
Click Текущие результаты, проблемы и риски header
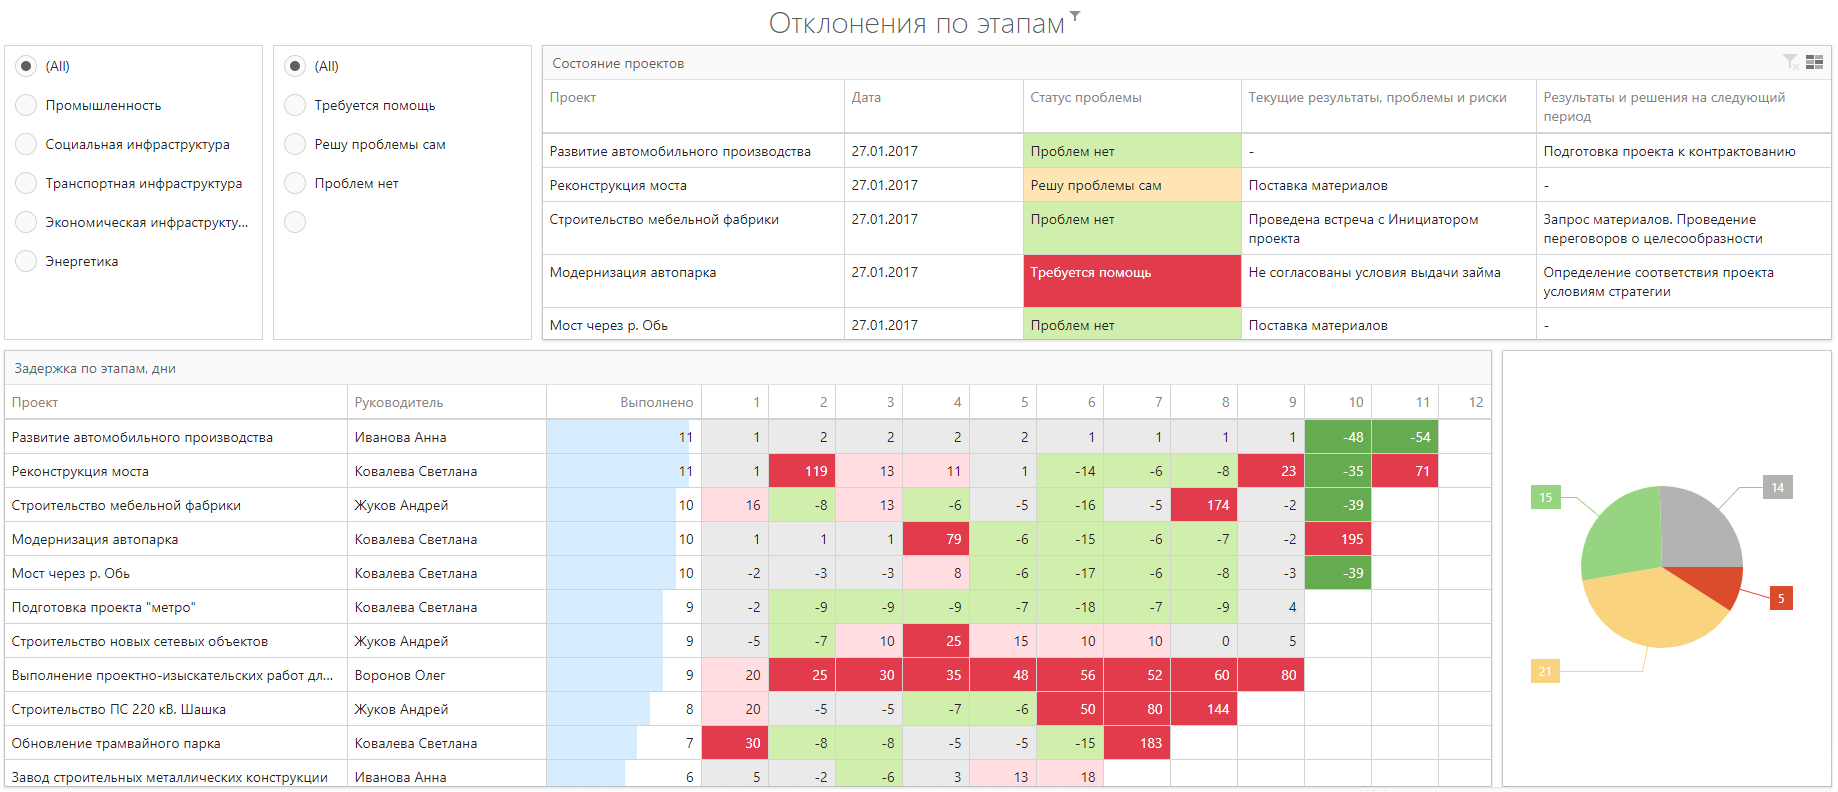point(1389,106)
